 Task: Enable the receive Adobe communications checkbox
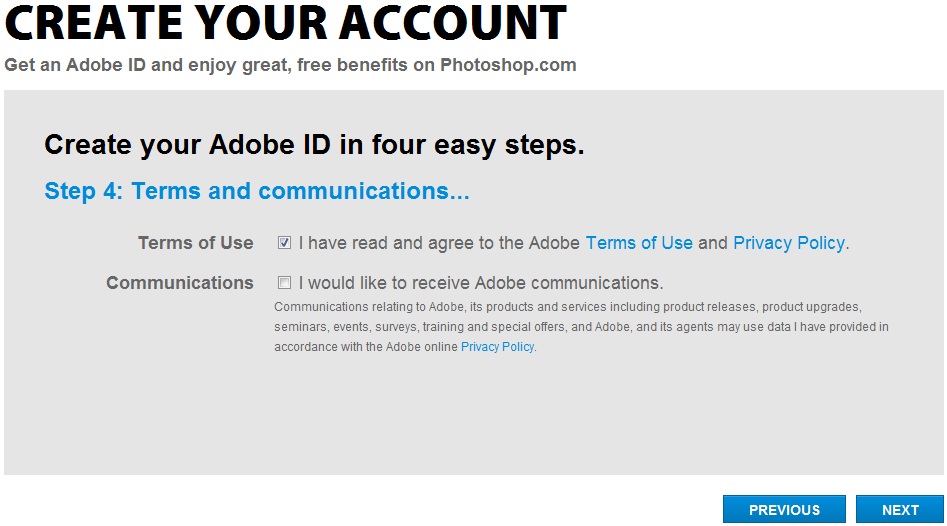(x=284, y=283)
